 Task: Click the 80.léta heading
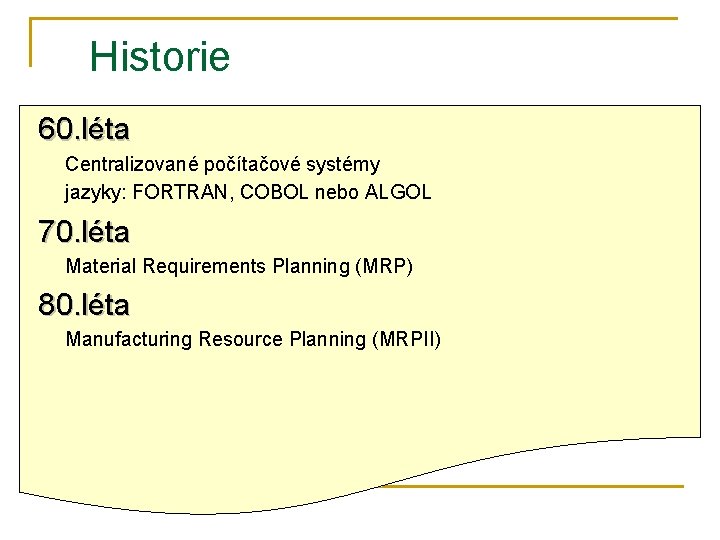(x=84, y=304)
